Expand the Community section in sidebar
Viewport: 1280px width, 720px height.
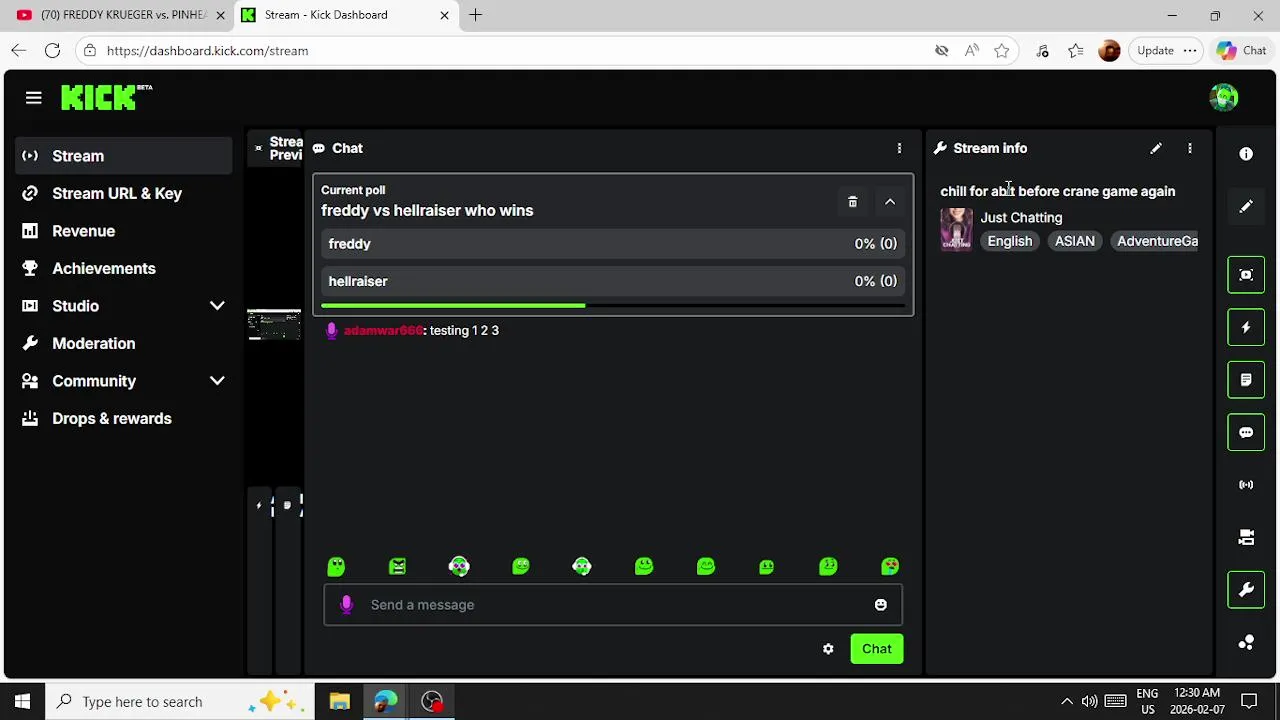[x=217, y=381]
